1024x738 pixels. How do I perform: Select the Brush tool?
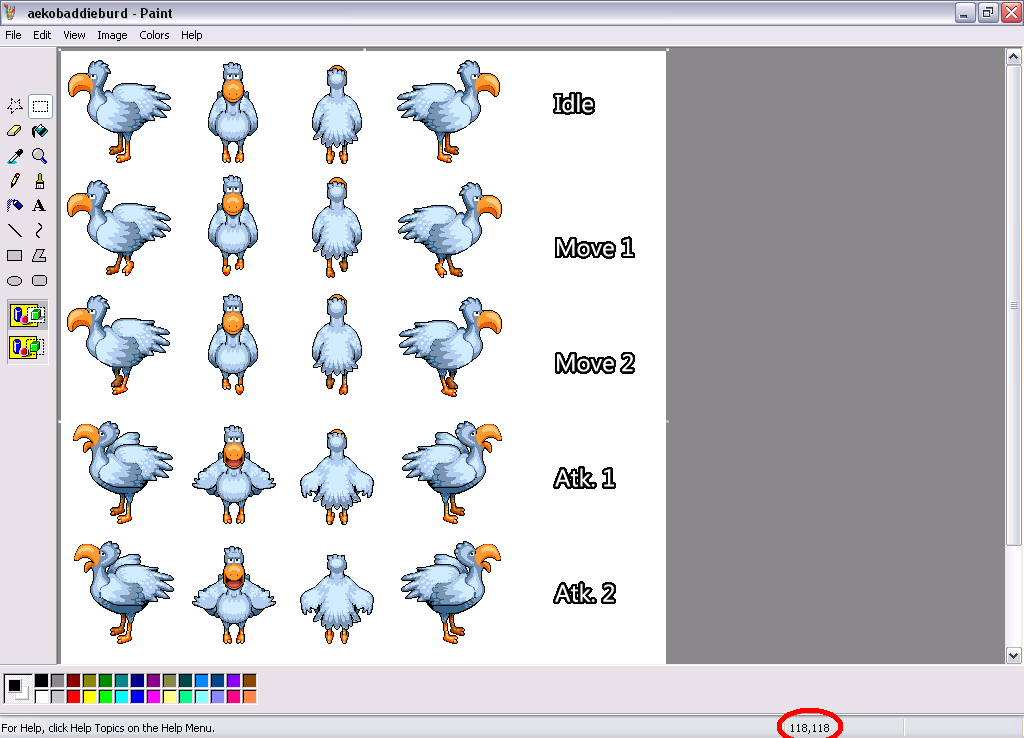coord(39,180)
